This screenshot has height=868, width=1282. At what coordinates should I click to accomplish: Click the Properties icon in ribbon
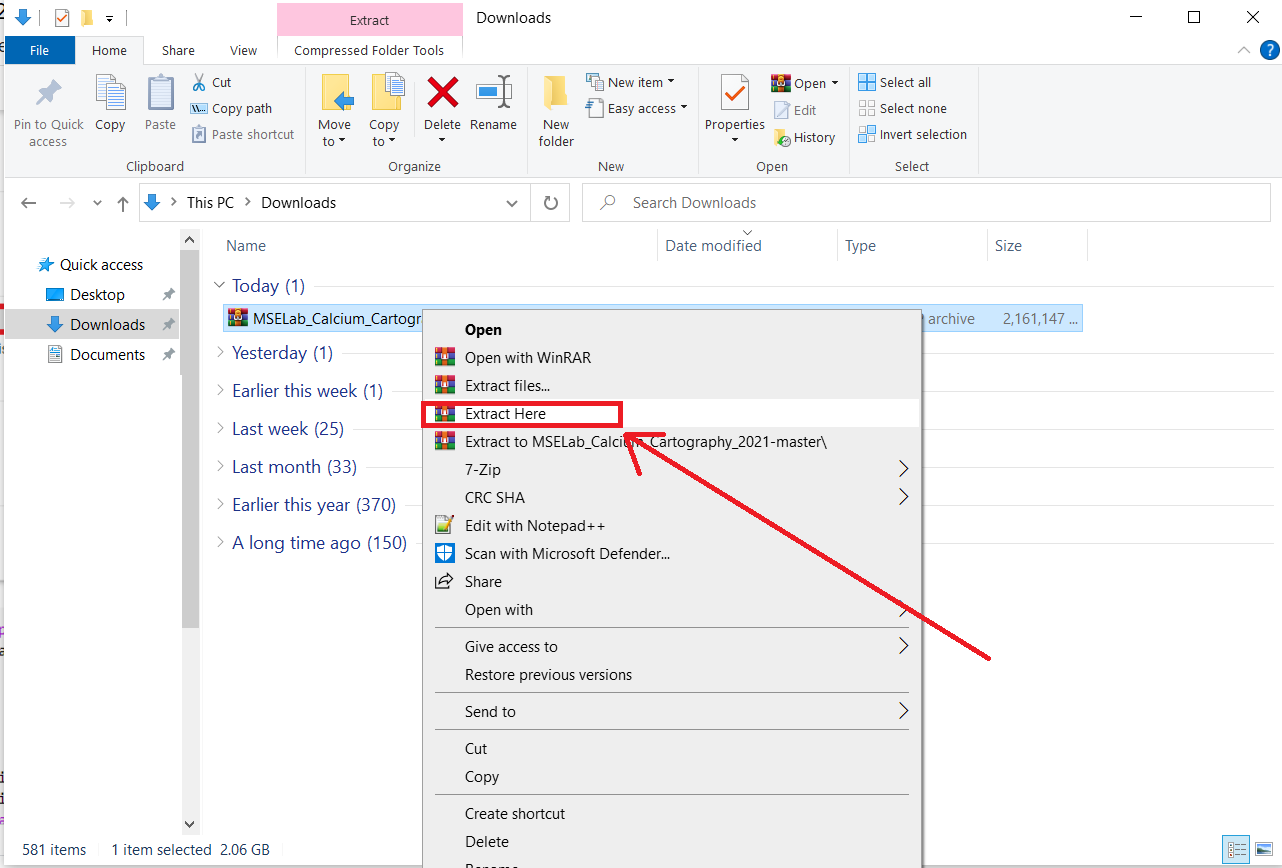734,95
